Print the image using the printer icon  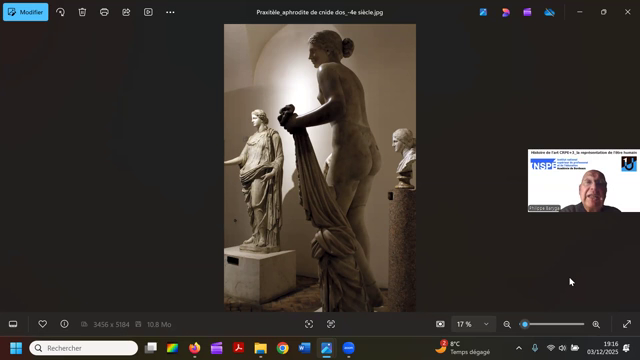pos(104,12)
